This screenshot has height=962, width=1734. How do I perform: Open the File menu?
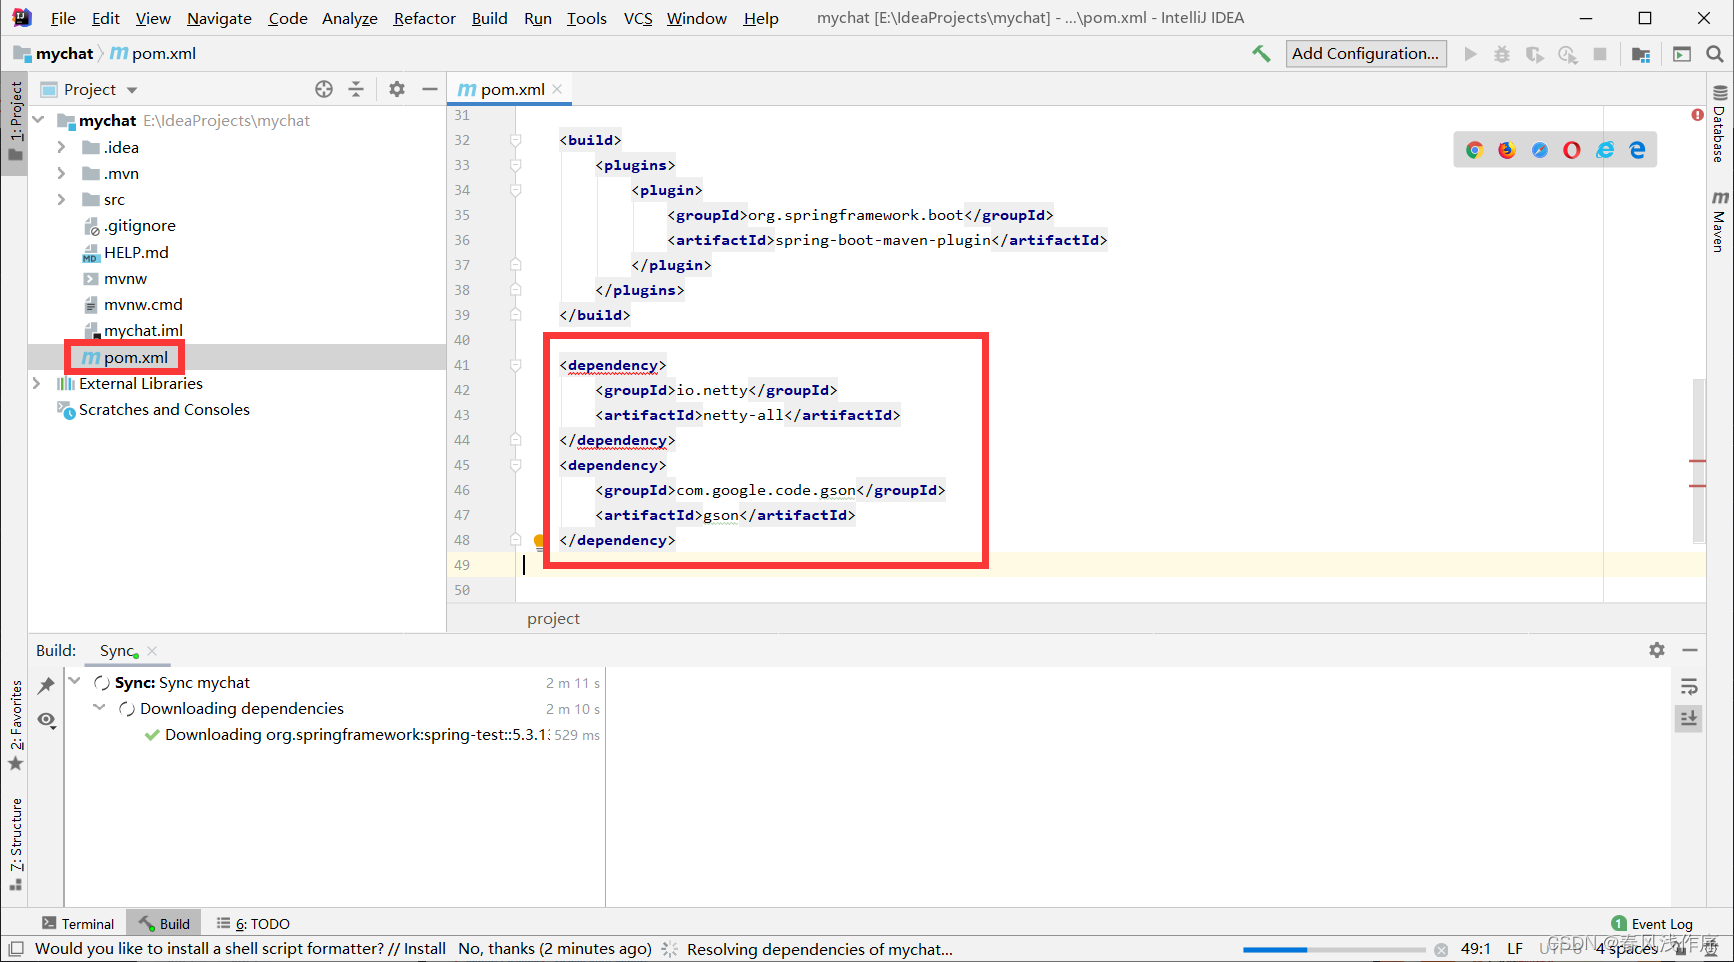[x=63, y=18]
